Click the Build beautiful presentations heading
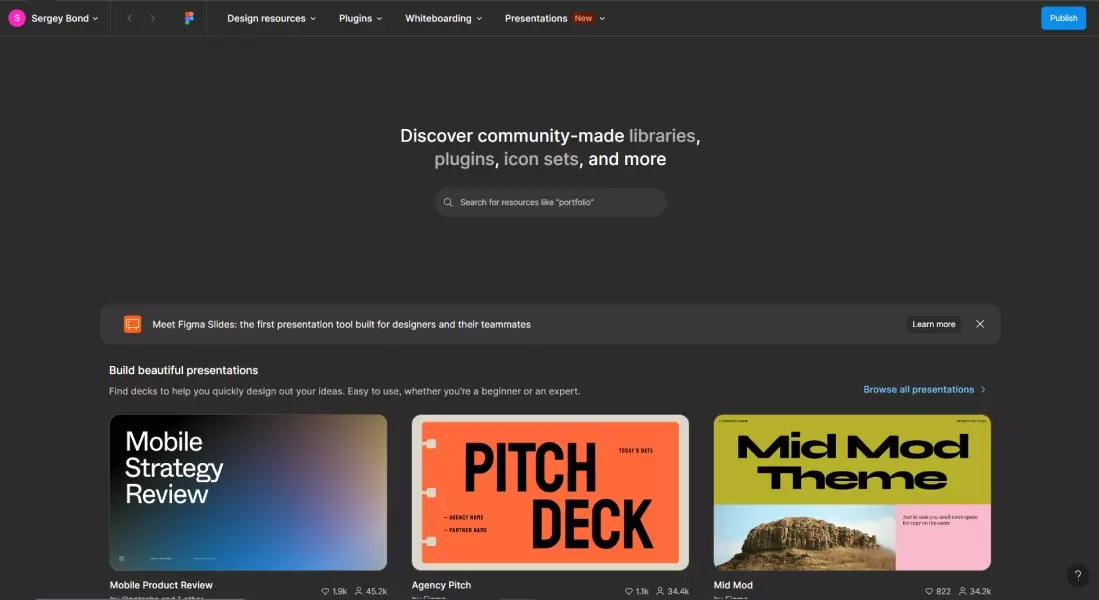 (x=184, y=370)
